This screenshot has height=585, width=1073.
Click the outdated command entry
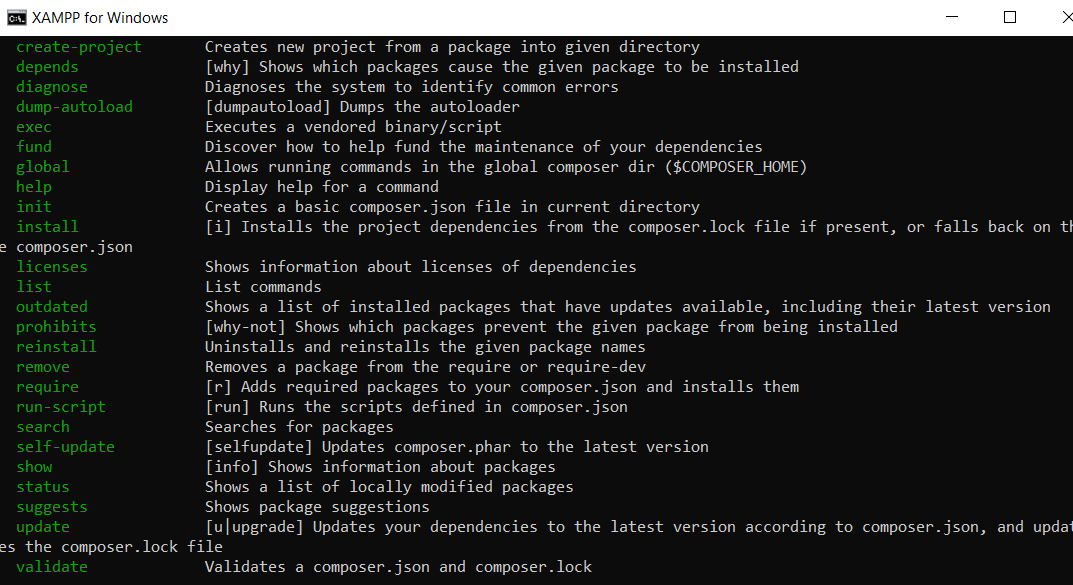pos(52,307)
